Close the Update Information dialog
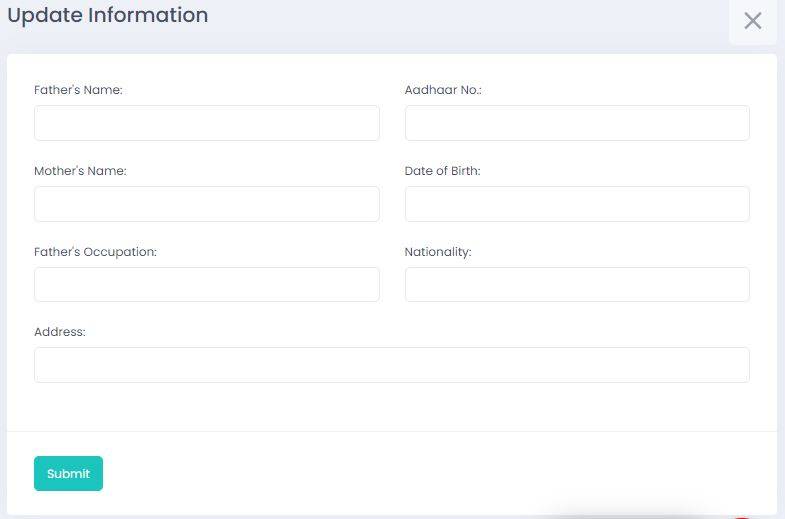785x519 pixels. click(752, 21)
